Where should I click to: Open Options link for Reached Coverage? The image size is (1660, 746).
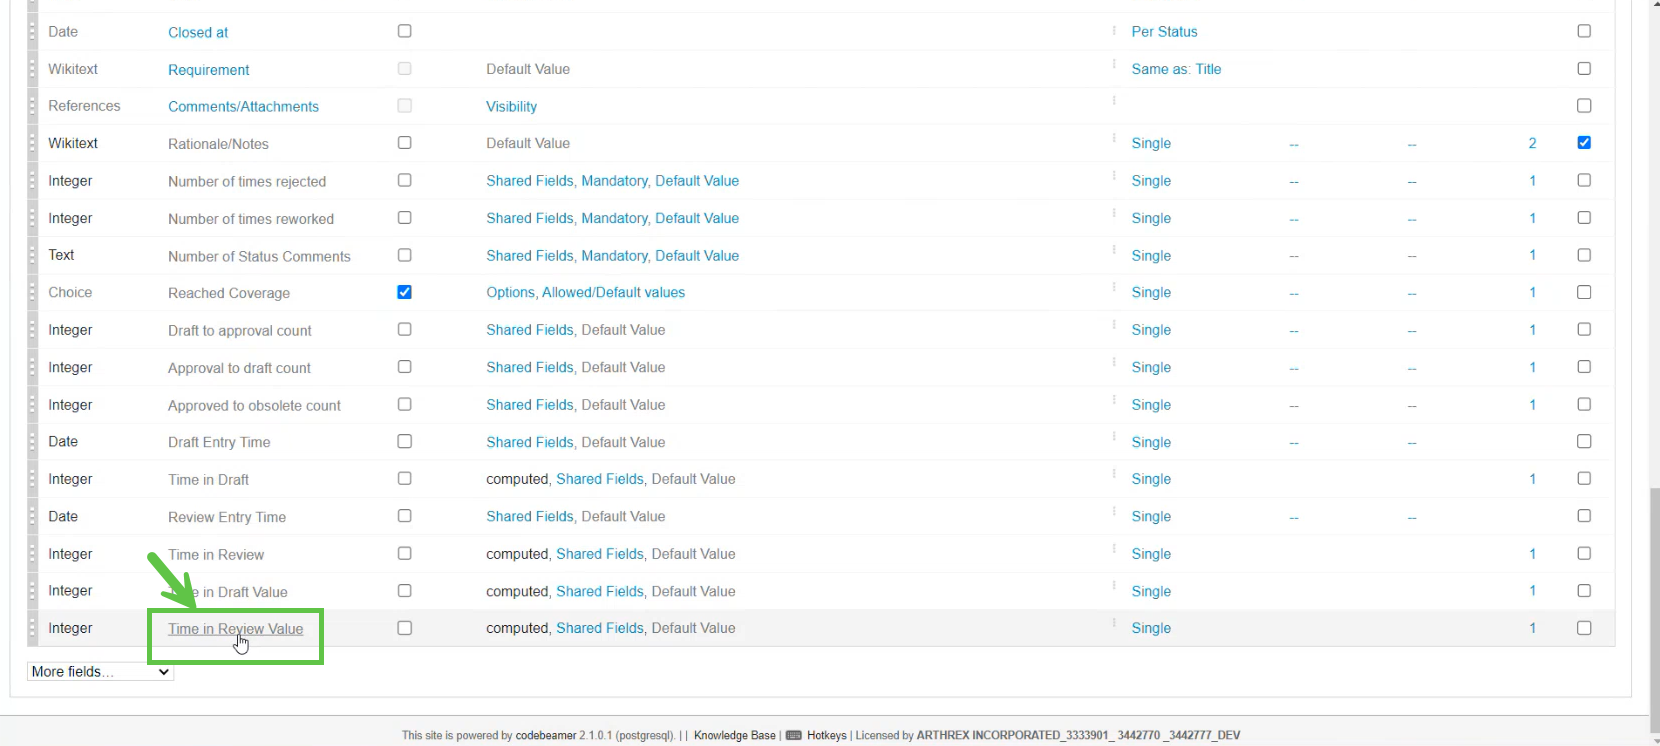pyautogui.click(x=510, y=293)
